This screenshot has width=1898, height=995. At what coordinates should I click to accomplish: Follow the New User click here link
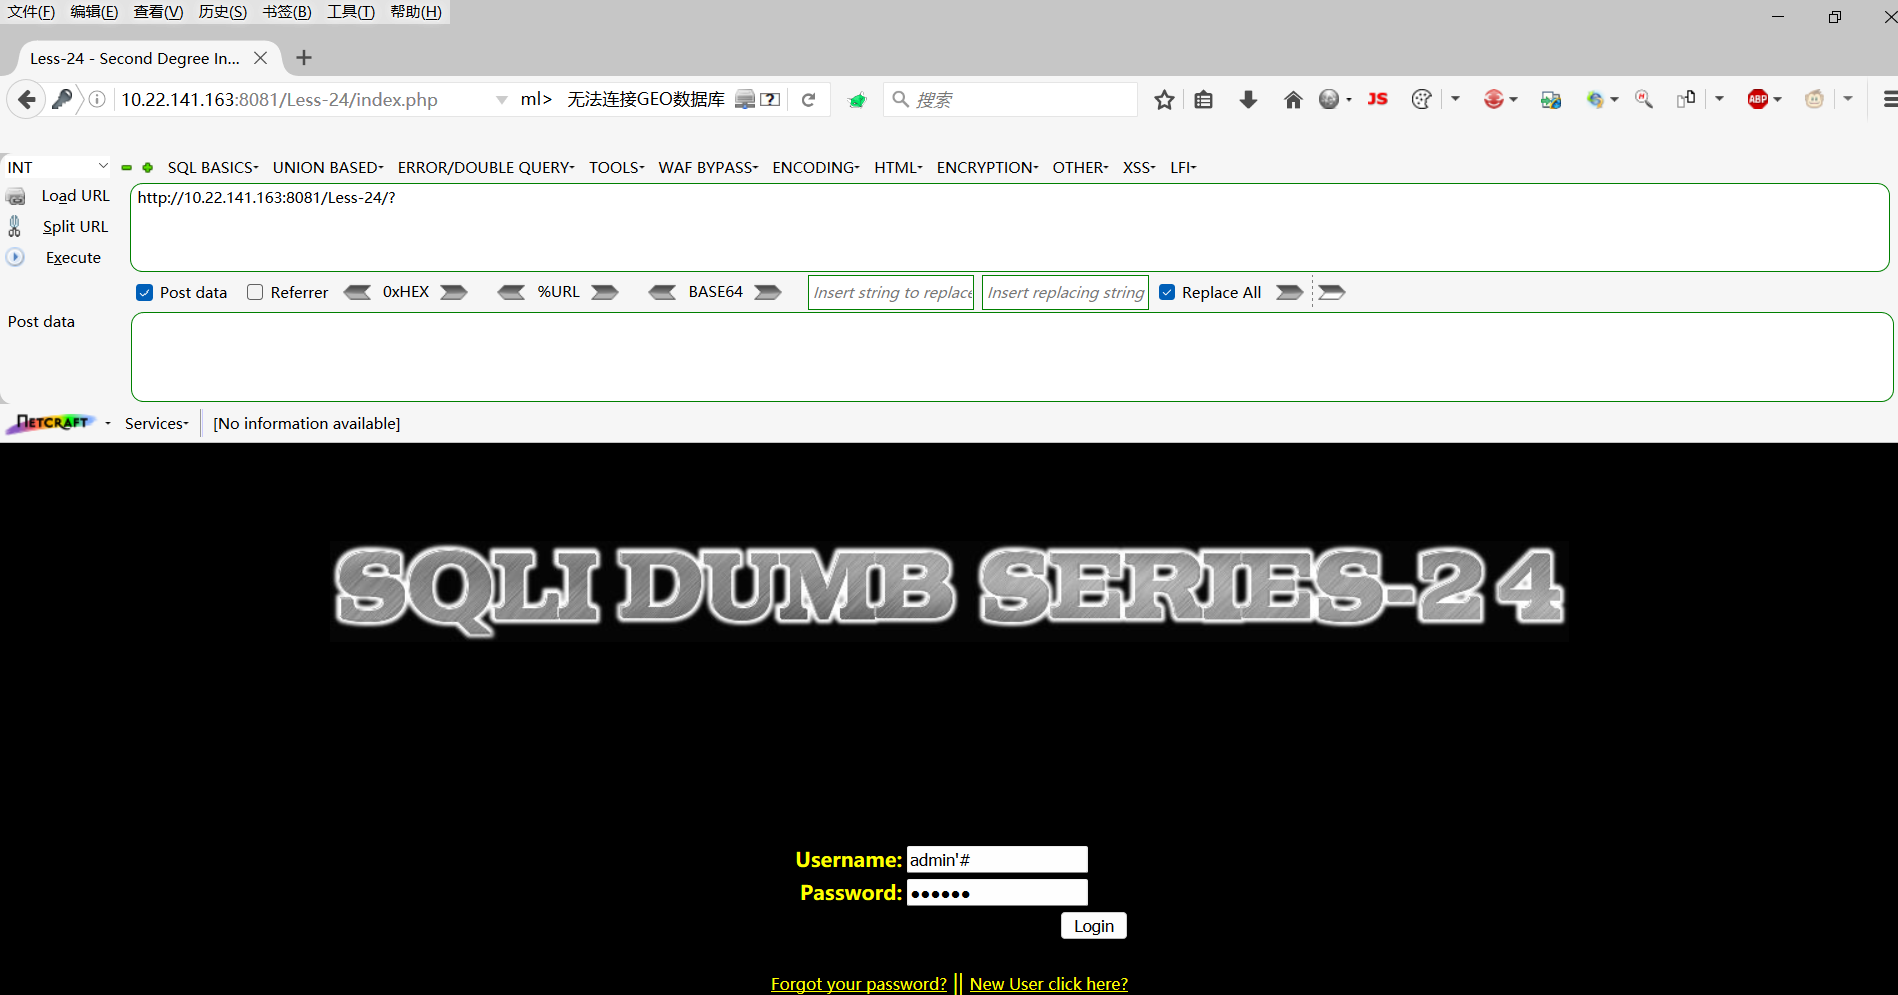tap(1048, 984)
